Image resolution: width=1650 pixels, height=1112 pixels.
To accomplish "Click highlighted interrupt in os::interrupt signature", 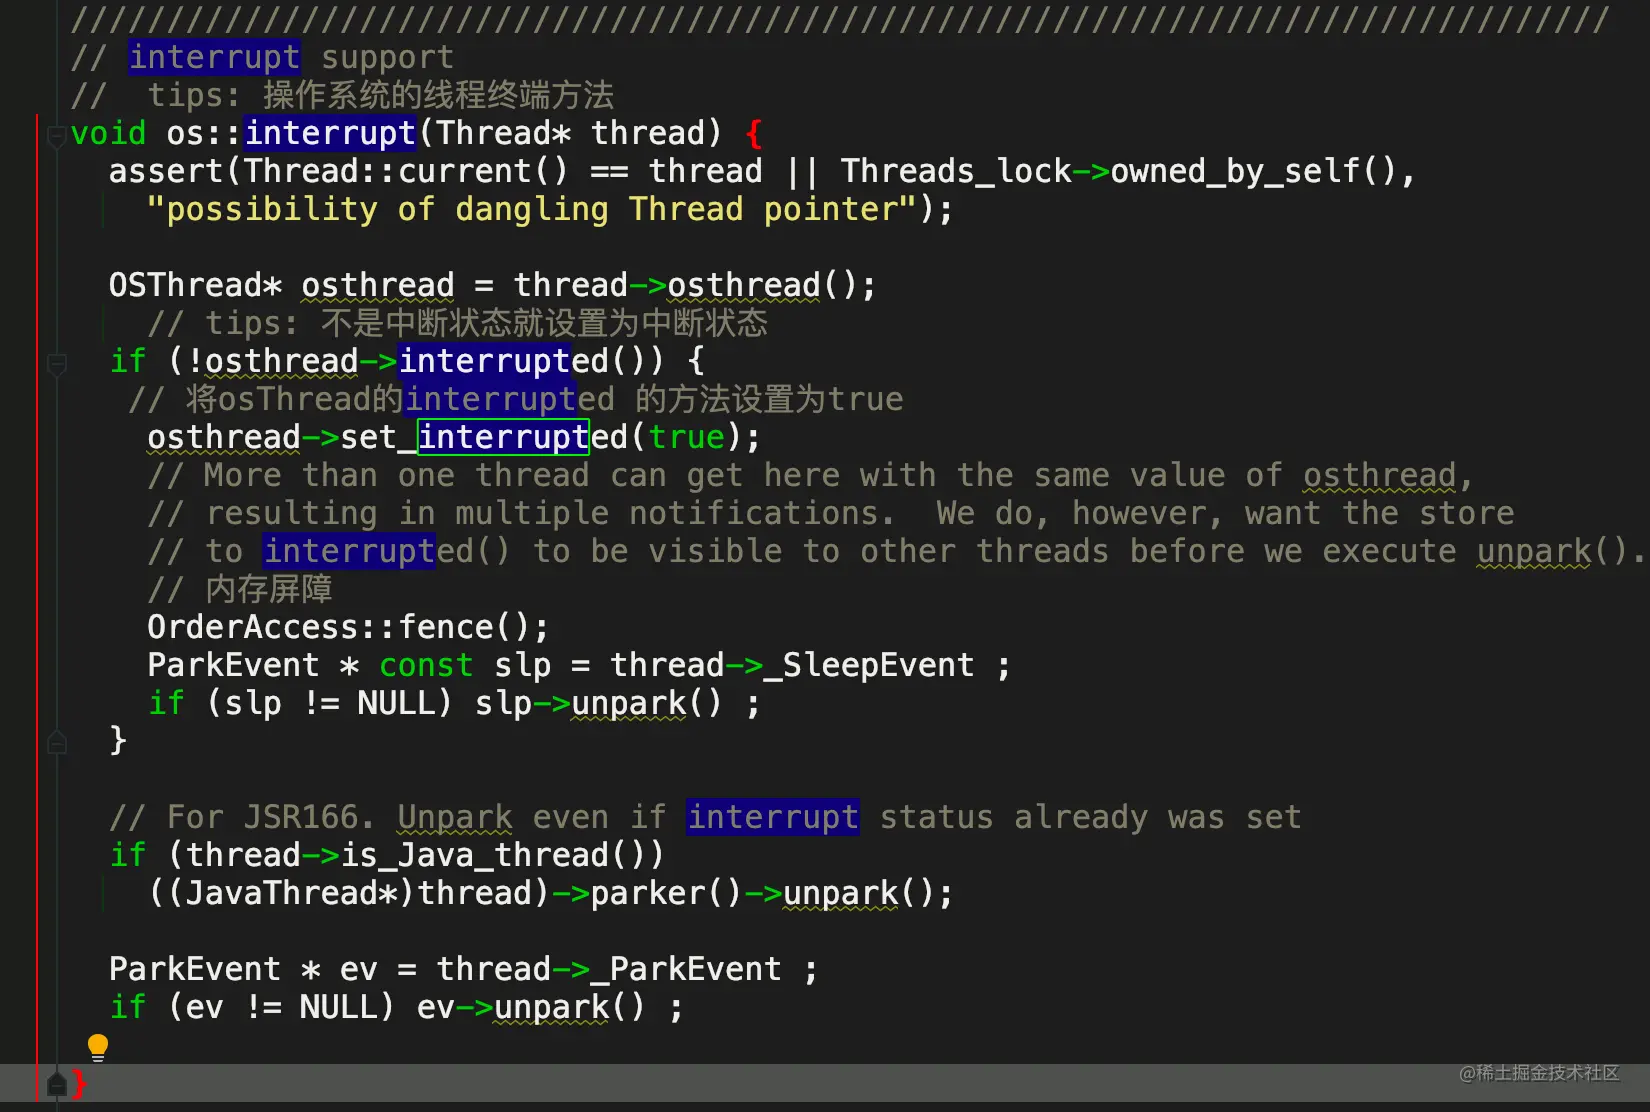I will (330, 133).
